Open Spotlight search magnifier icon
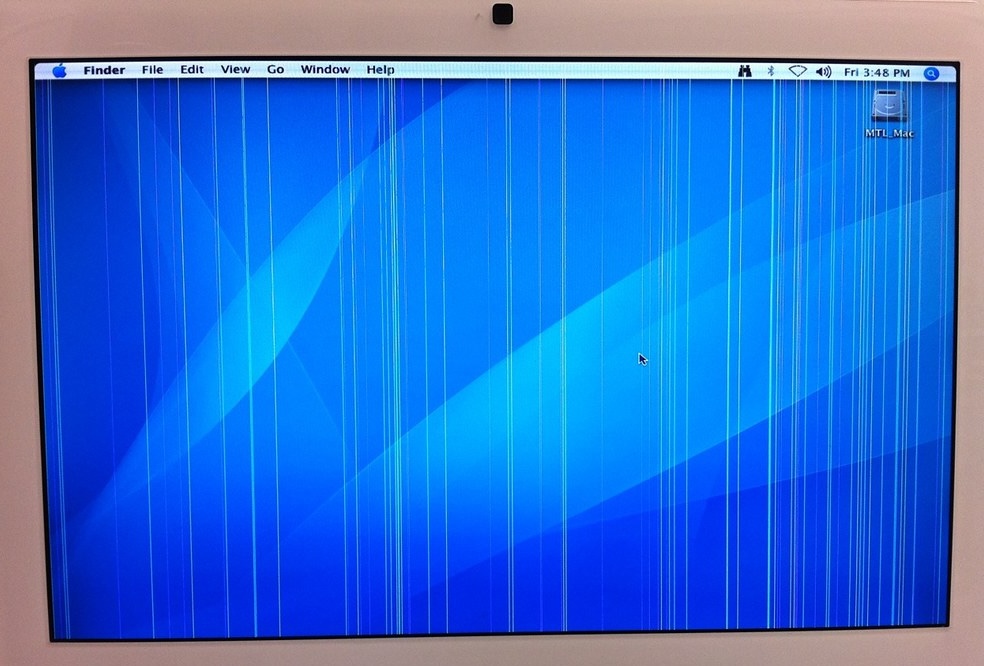The width and height of the screenshot is (984, 666). 931,73
